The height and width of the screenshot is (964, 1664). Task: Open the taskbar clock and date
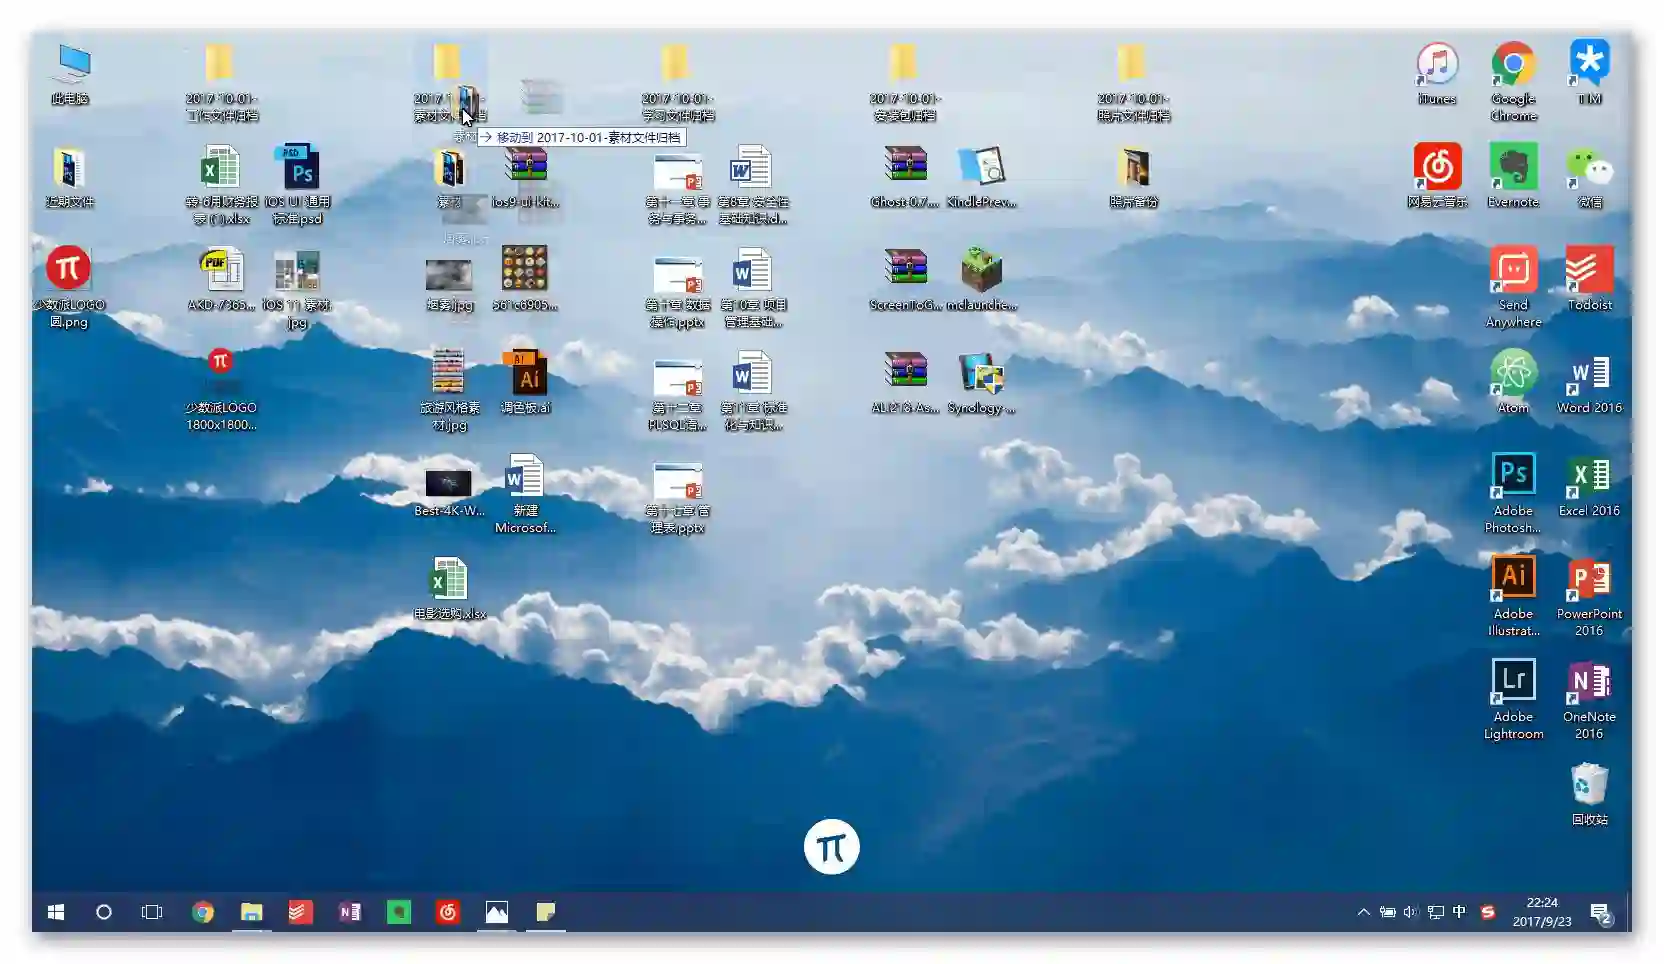1542,912
